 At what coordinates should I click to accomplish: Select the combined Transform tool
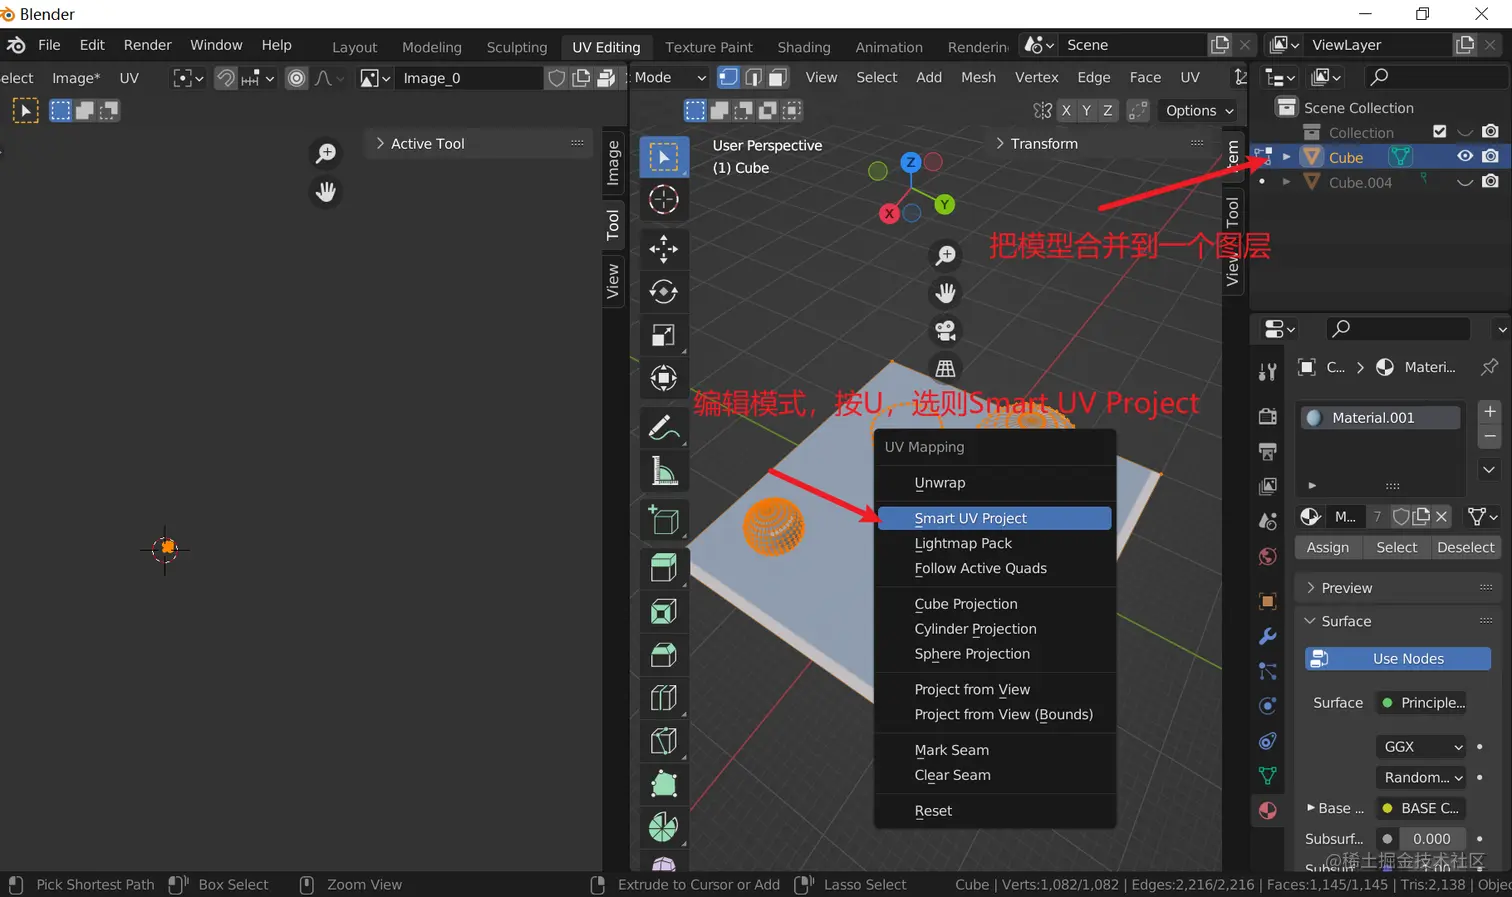click(x=664, y=378)
